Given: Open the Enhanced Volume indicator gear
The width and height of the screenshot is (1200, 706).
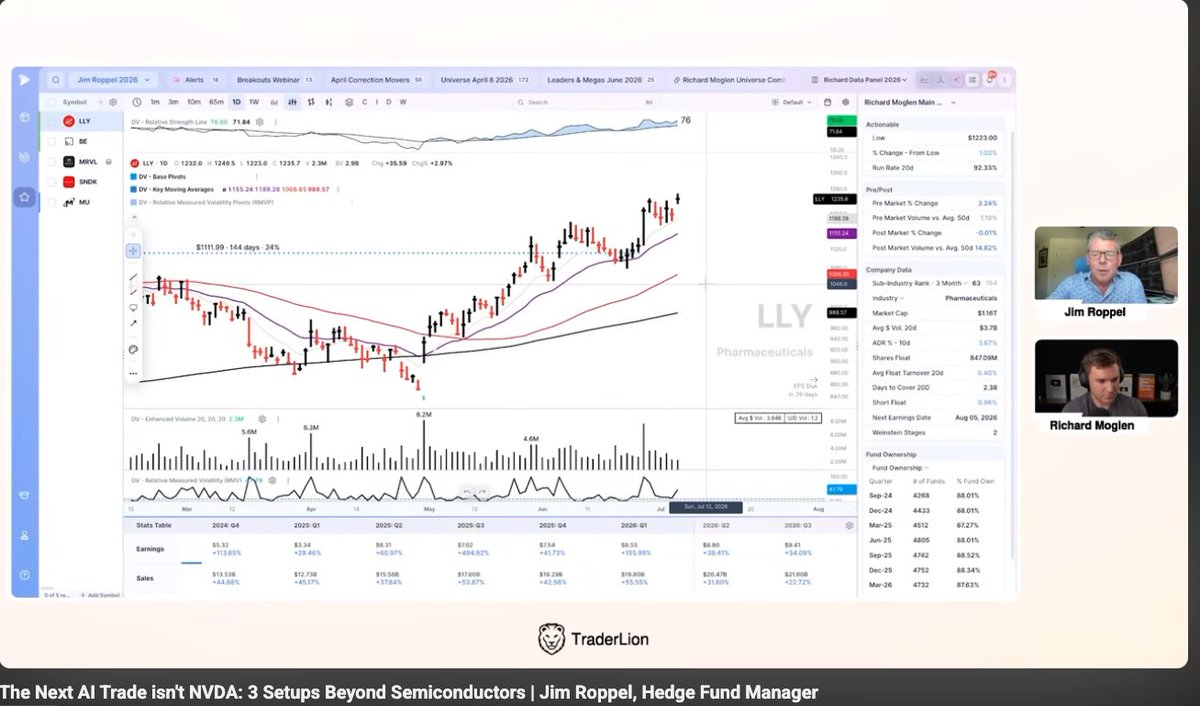Looking at the screenshot, I should [262, 419].
